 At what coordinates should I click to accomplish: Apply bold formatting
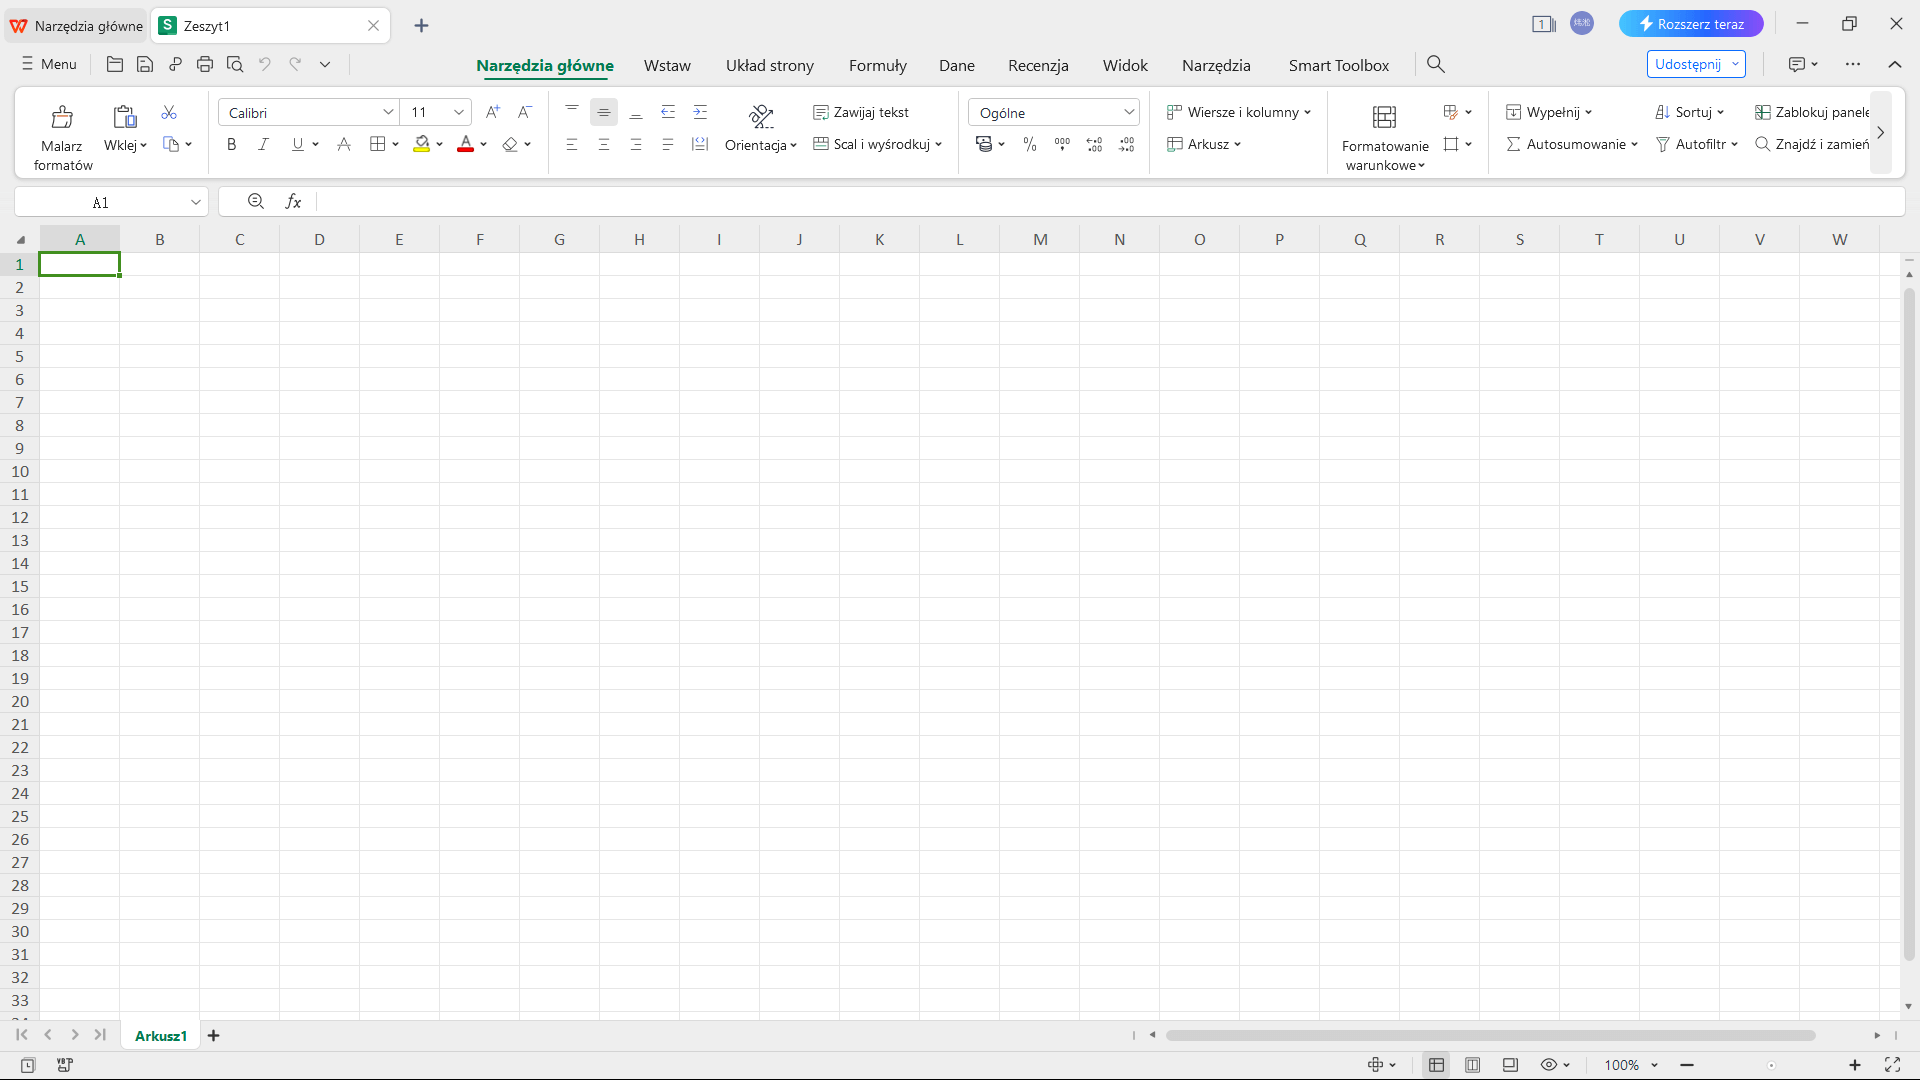(231, 144)
